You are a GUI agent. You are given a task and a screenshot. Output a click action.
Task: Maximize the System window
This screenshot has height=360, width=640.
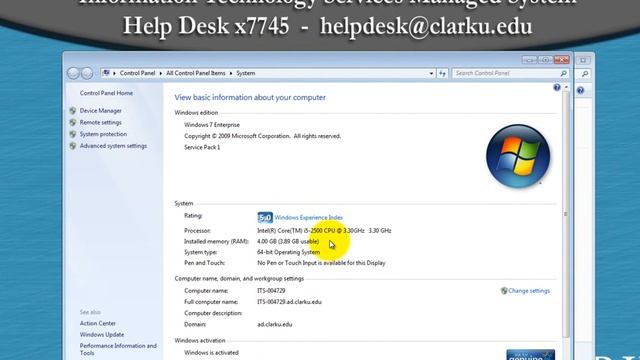(x=545, y=60)
